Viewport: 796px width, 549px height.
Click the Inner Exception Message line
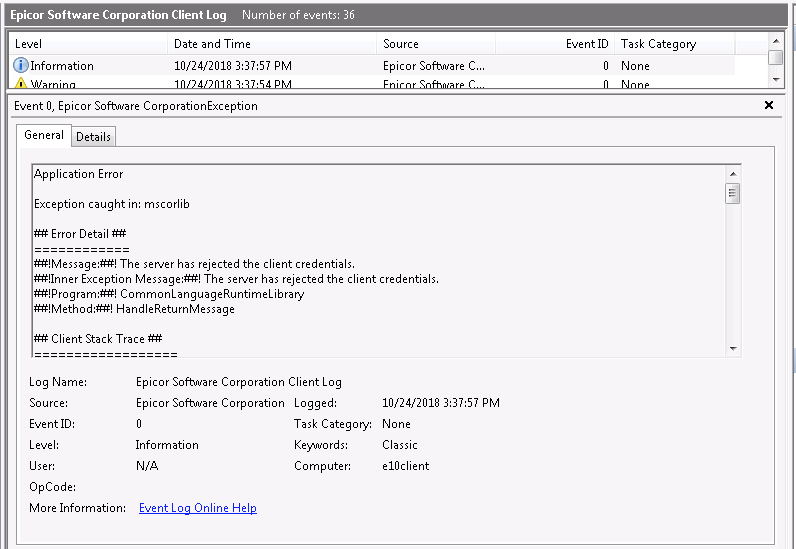(x=237, y=279)
